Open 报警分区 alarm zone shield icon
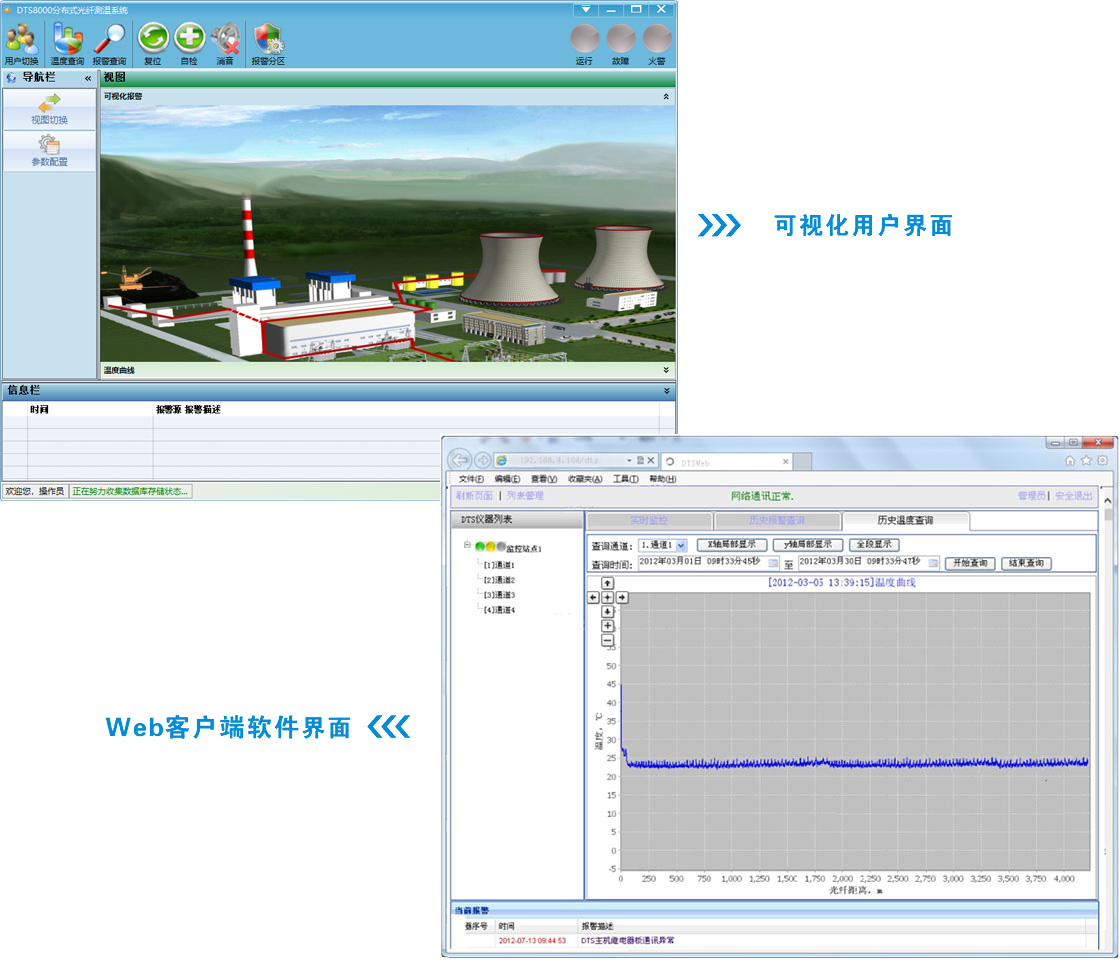 [x=268, y=42]
